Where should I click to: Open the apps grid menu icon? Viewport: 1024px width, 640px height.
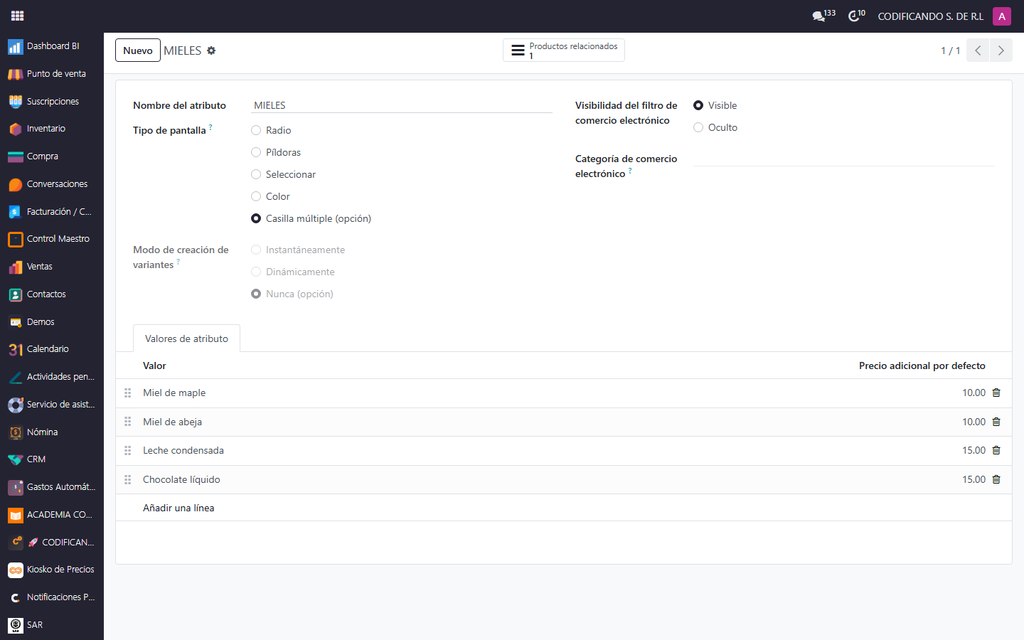pos(18,16)
